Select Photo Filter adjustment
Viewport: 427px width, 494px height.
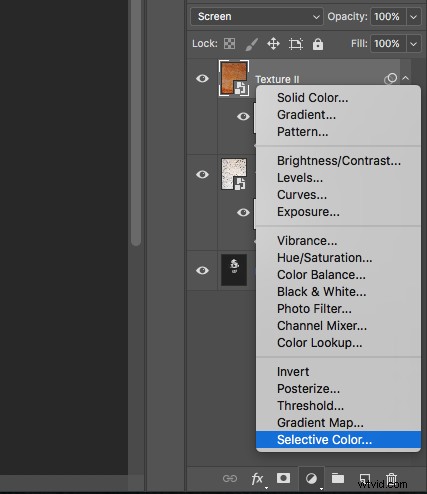click(338, 309)
